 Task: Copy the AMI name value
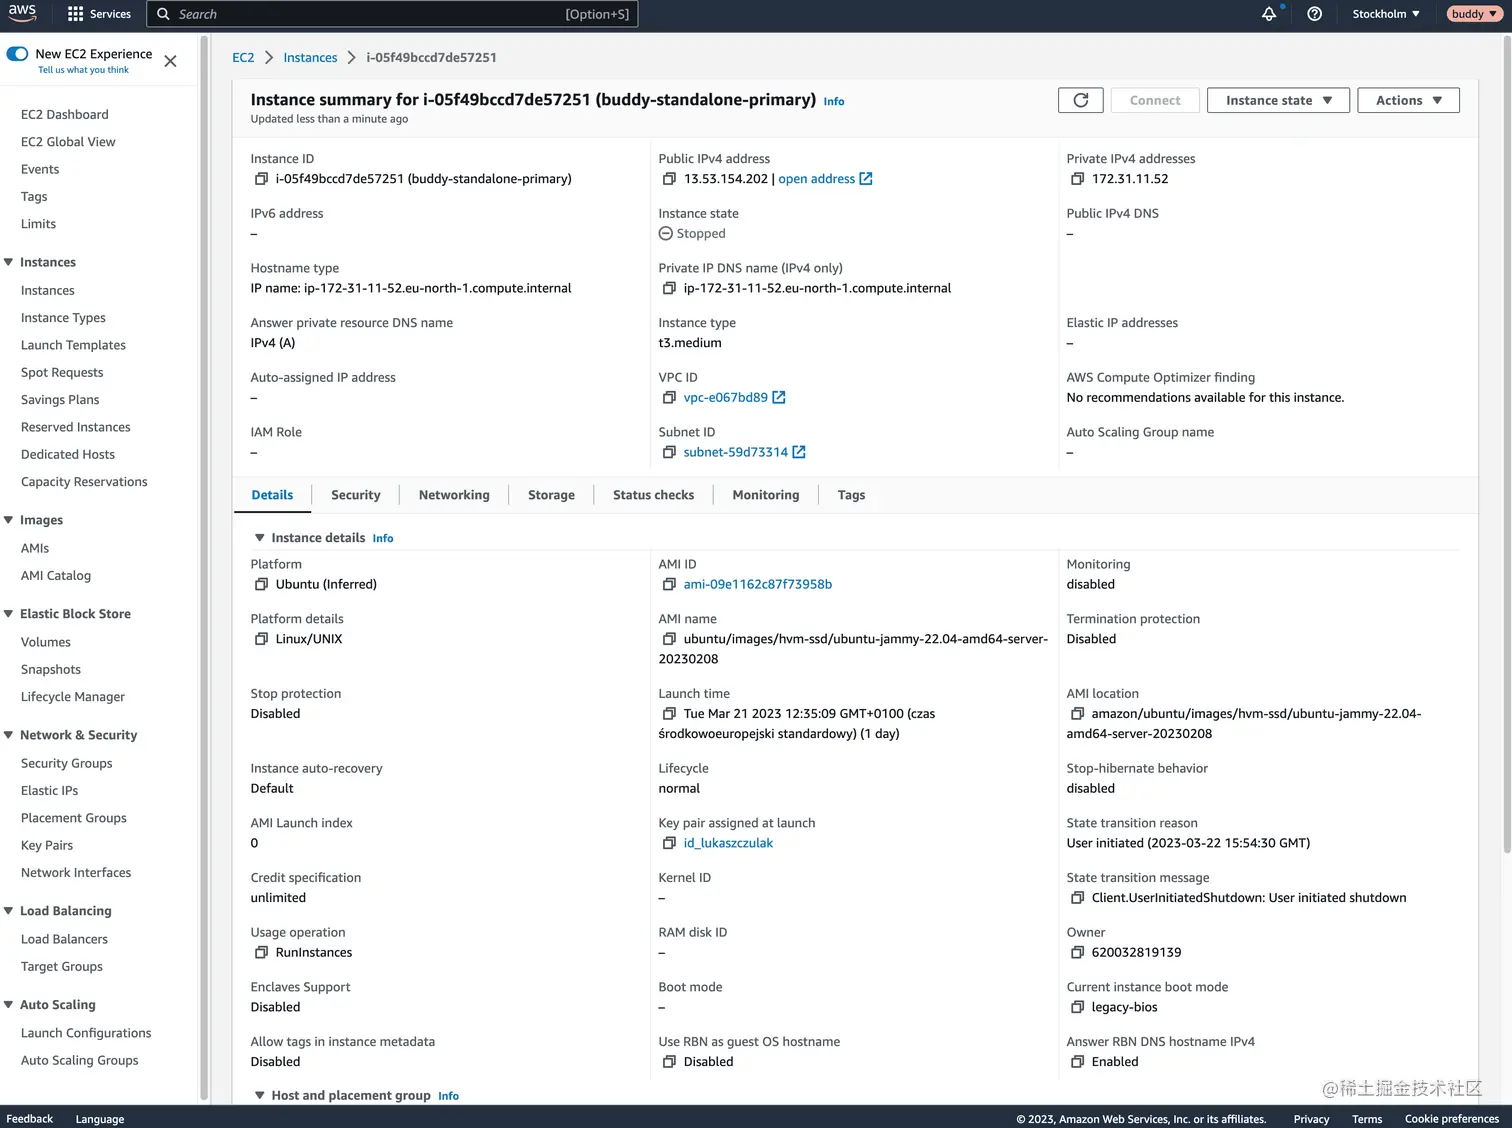(669, 639)
